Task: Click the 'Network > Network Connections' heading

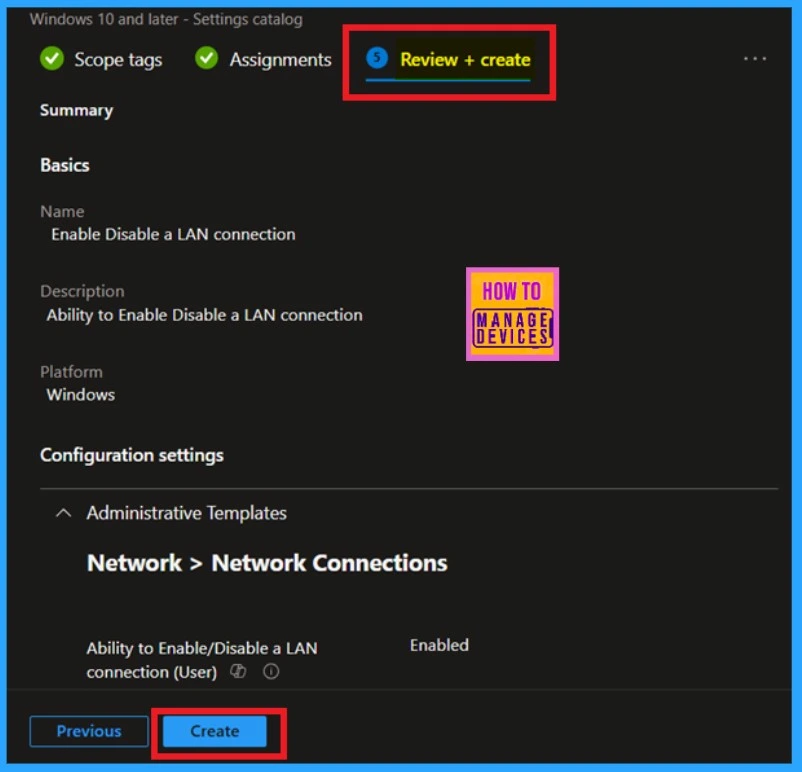Action: [267, 563]
